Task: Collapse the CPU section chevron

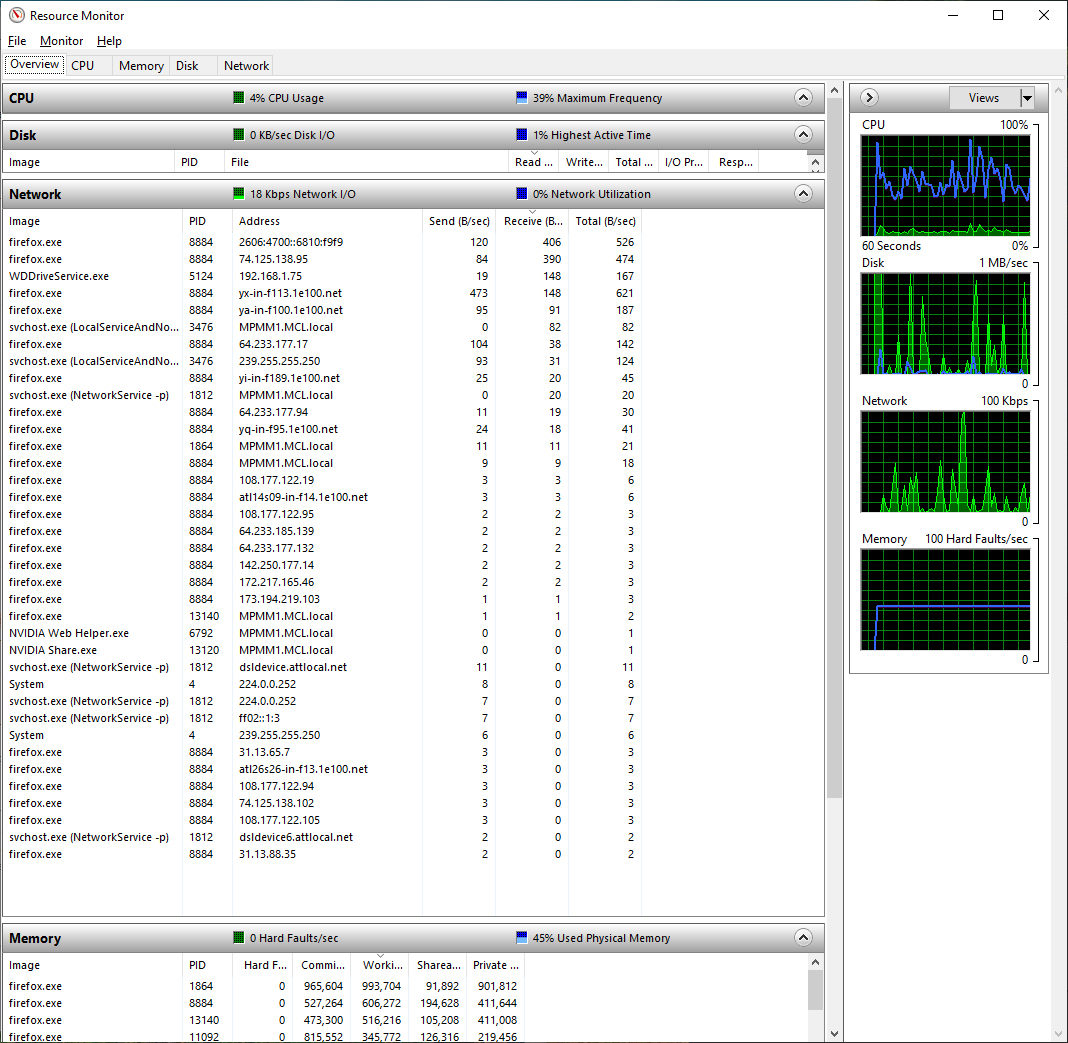Action: [803, 97]
